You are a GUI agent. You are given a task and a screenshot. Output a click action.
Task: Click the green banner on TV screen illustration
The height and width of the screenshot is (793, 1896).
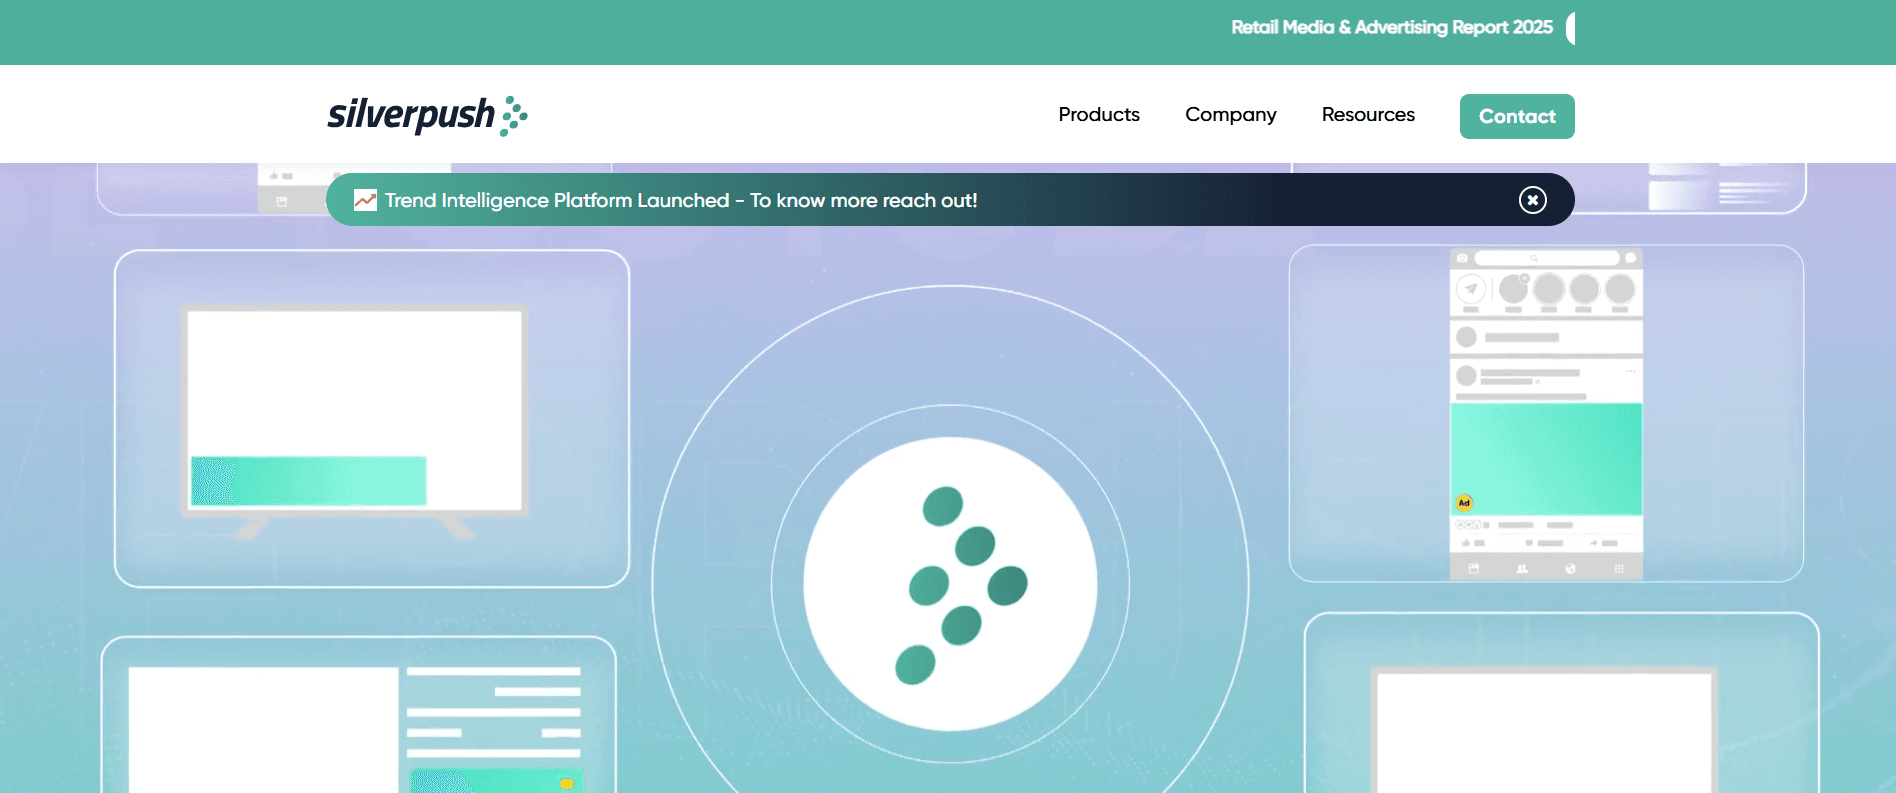click(x=308, y=481)
